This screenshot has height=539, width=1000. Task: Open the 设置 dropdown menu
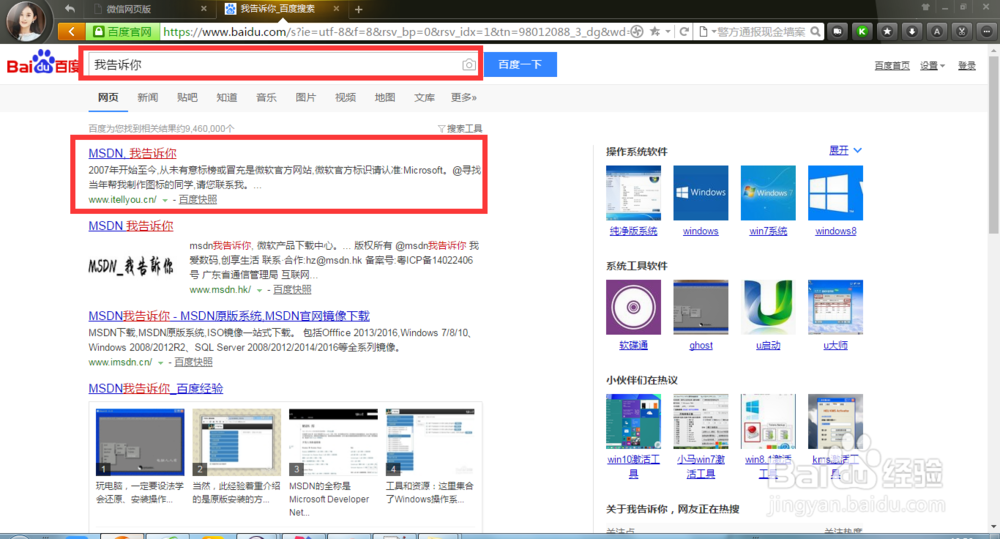(932, 66)
